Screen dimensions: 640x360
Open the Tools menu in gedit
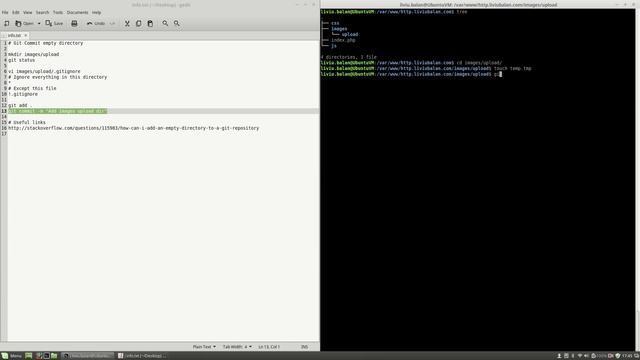coord(58,13)
